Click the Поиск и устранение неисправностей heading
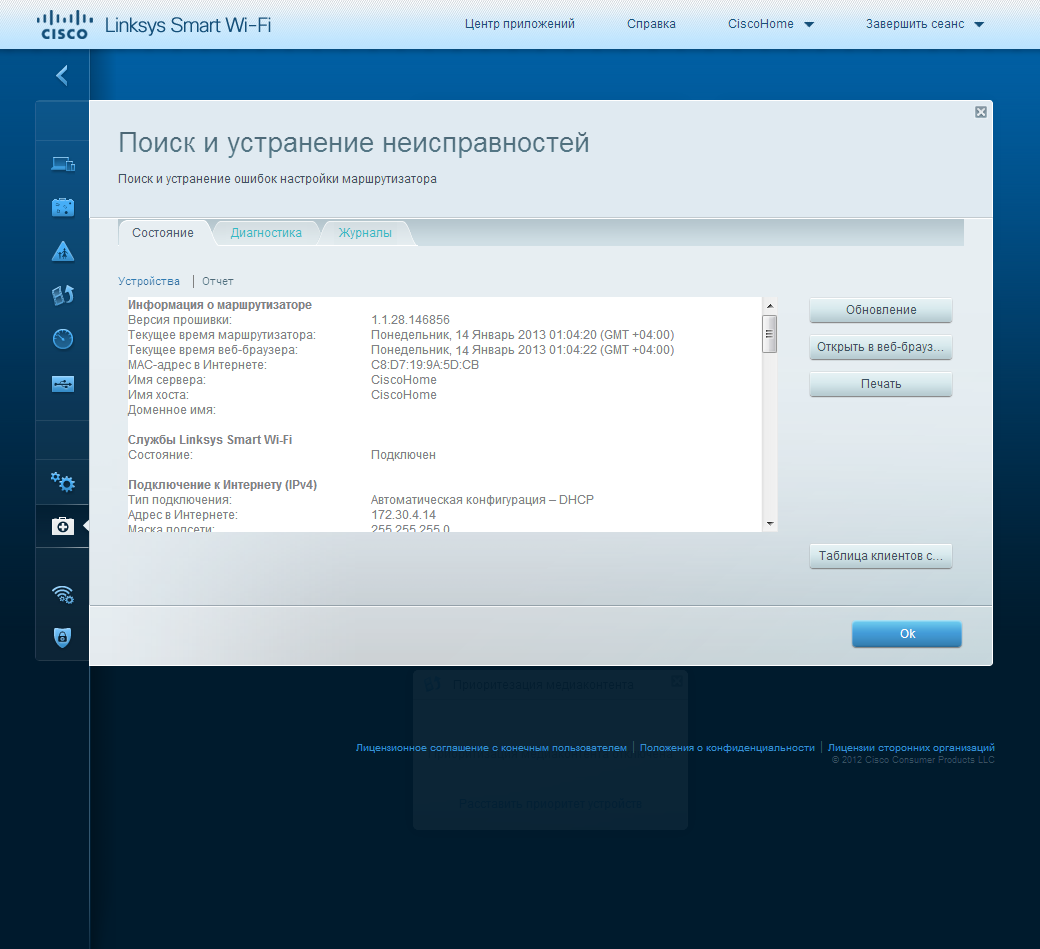 [x=354, y=143]
